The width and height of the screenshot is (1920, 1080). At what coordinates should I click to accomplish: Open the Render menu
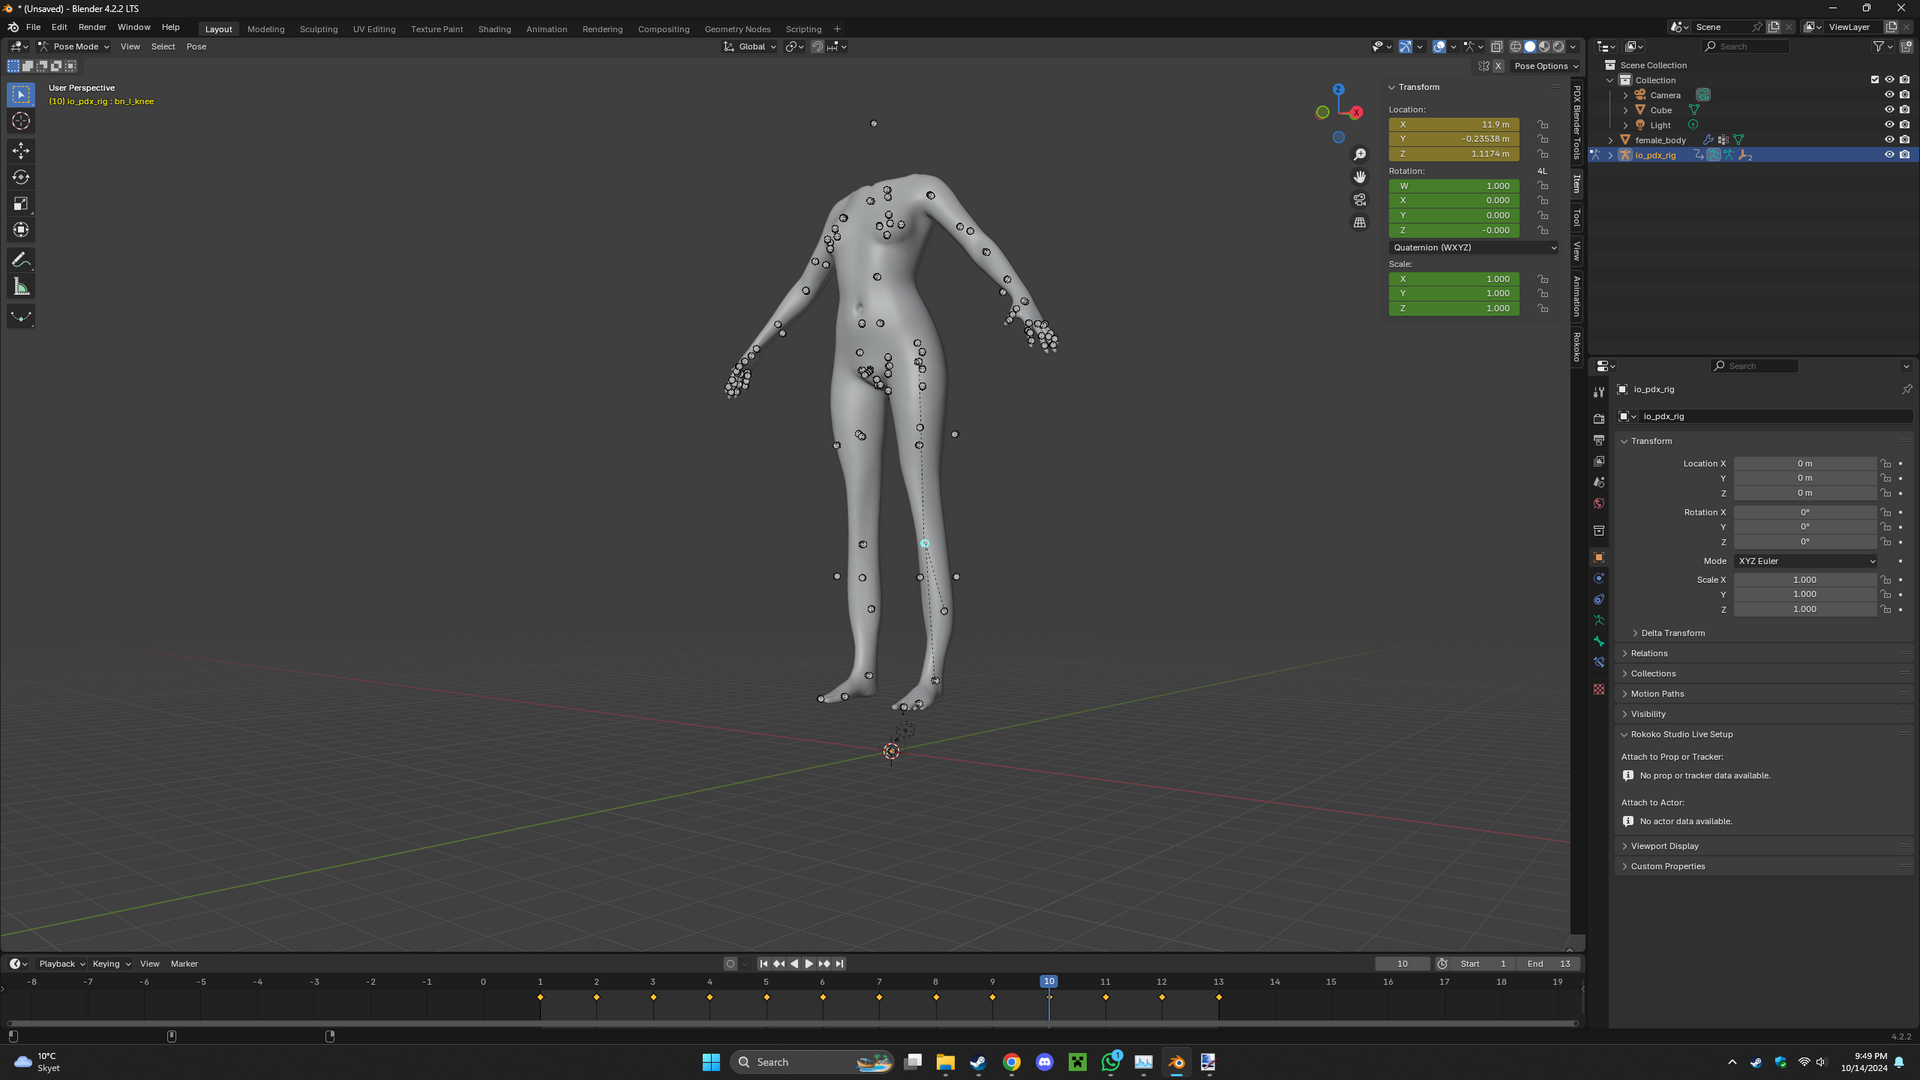tap(92, 27)
